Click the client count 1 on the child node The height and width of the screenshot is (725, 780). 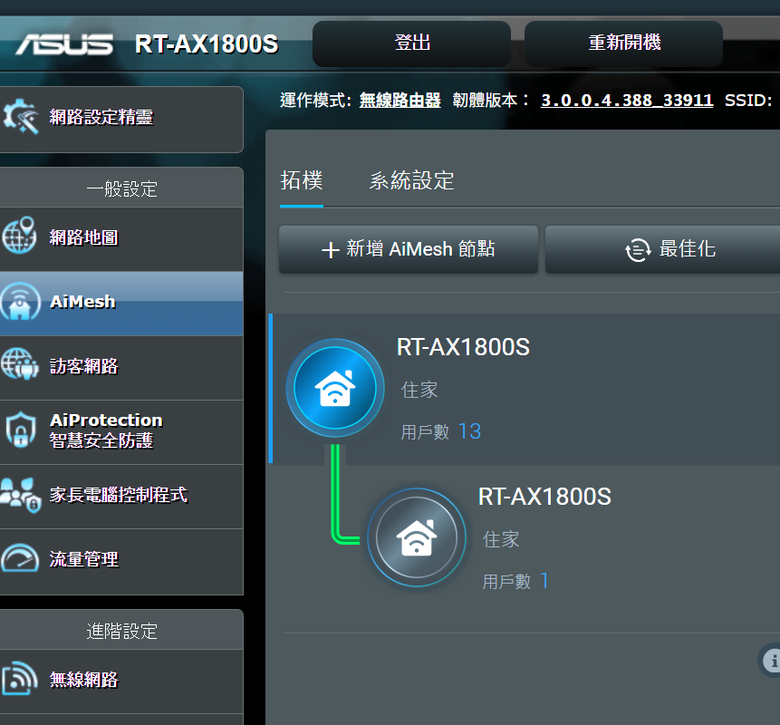pyautogui.click(x=544, y=581)
